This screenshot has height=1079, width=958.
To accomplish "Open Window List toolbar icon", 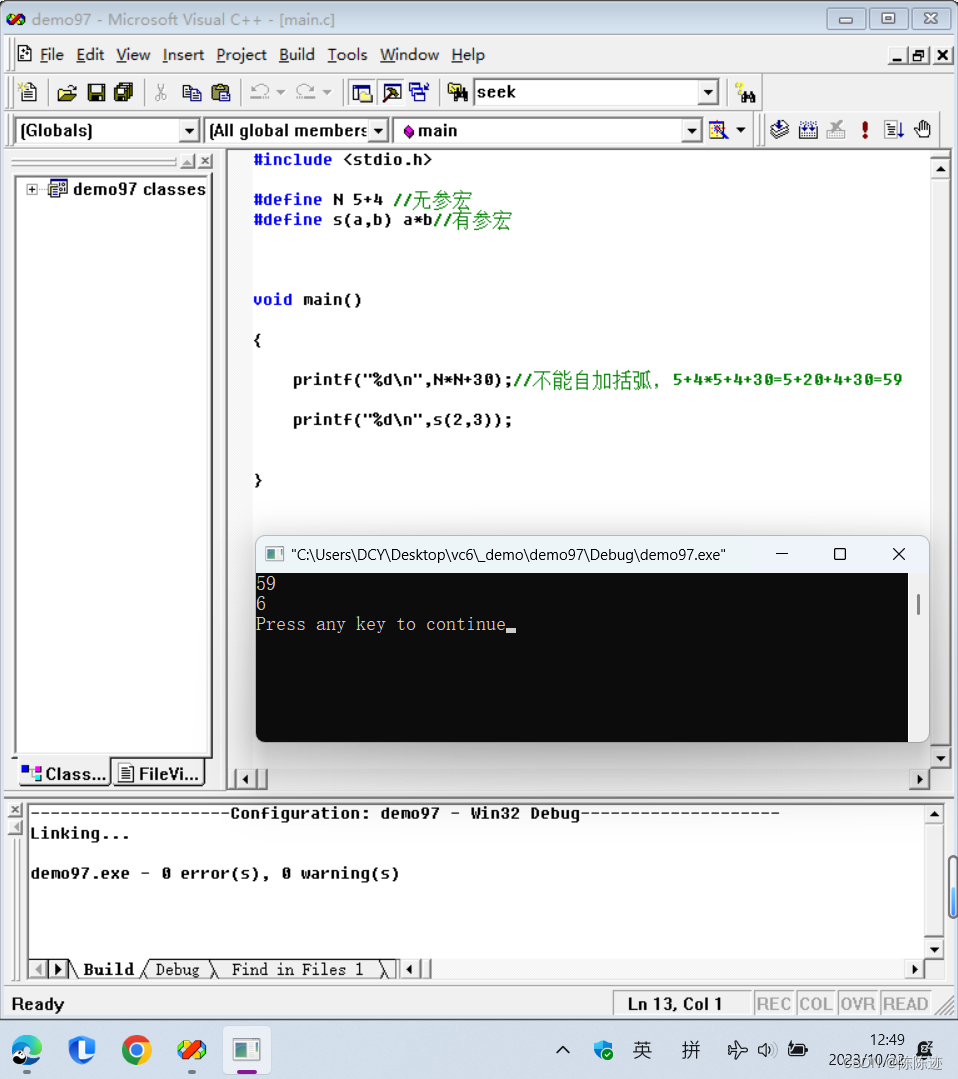I will [419, 92].
